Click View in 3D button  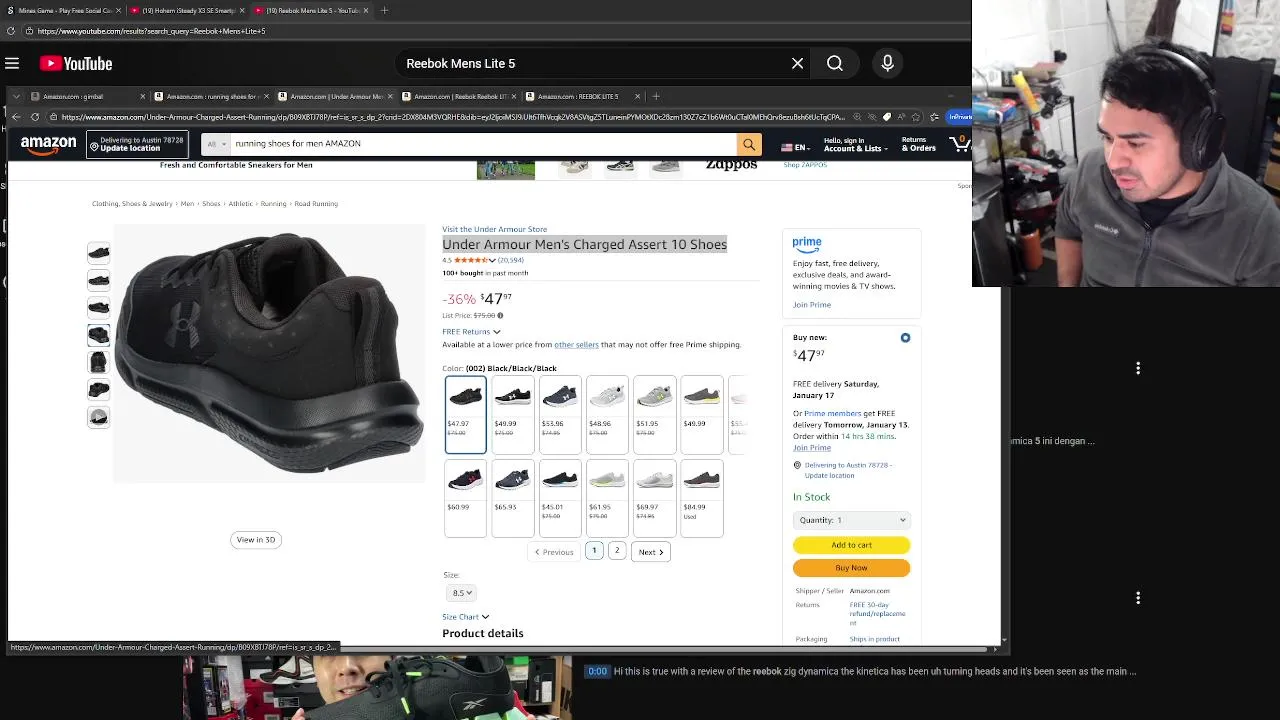256,540
